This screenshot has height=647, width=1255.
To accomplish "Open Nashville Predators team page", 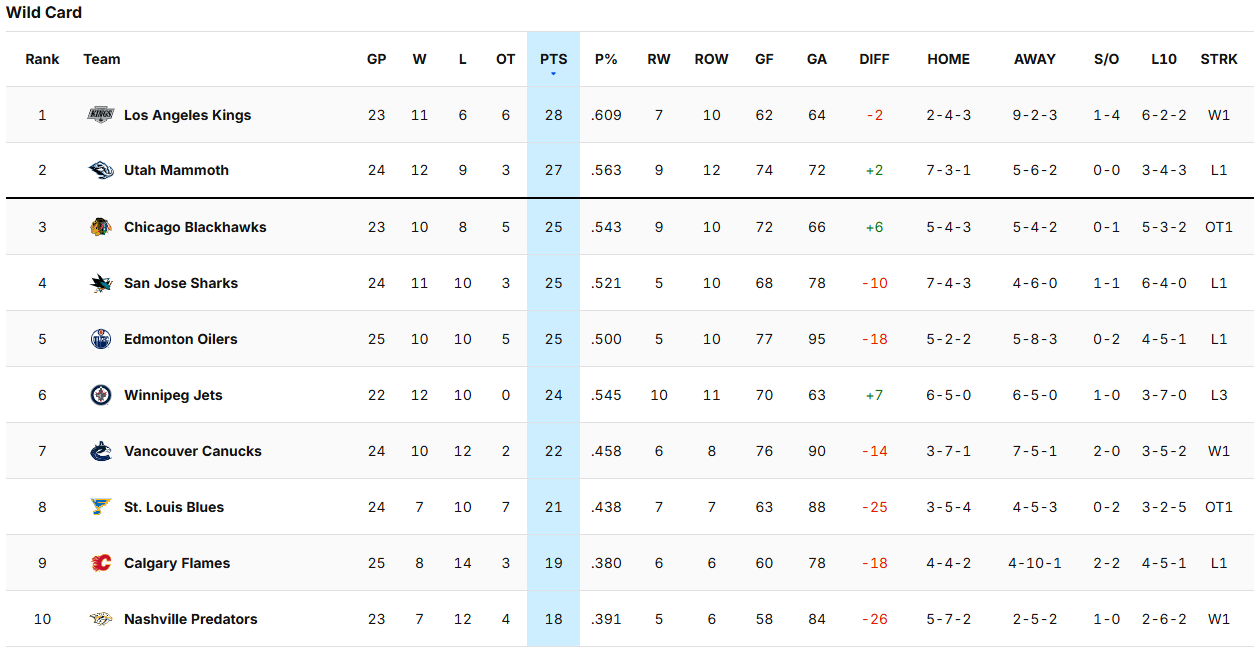I will pyautogui.click(x=190, y=619).
